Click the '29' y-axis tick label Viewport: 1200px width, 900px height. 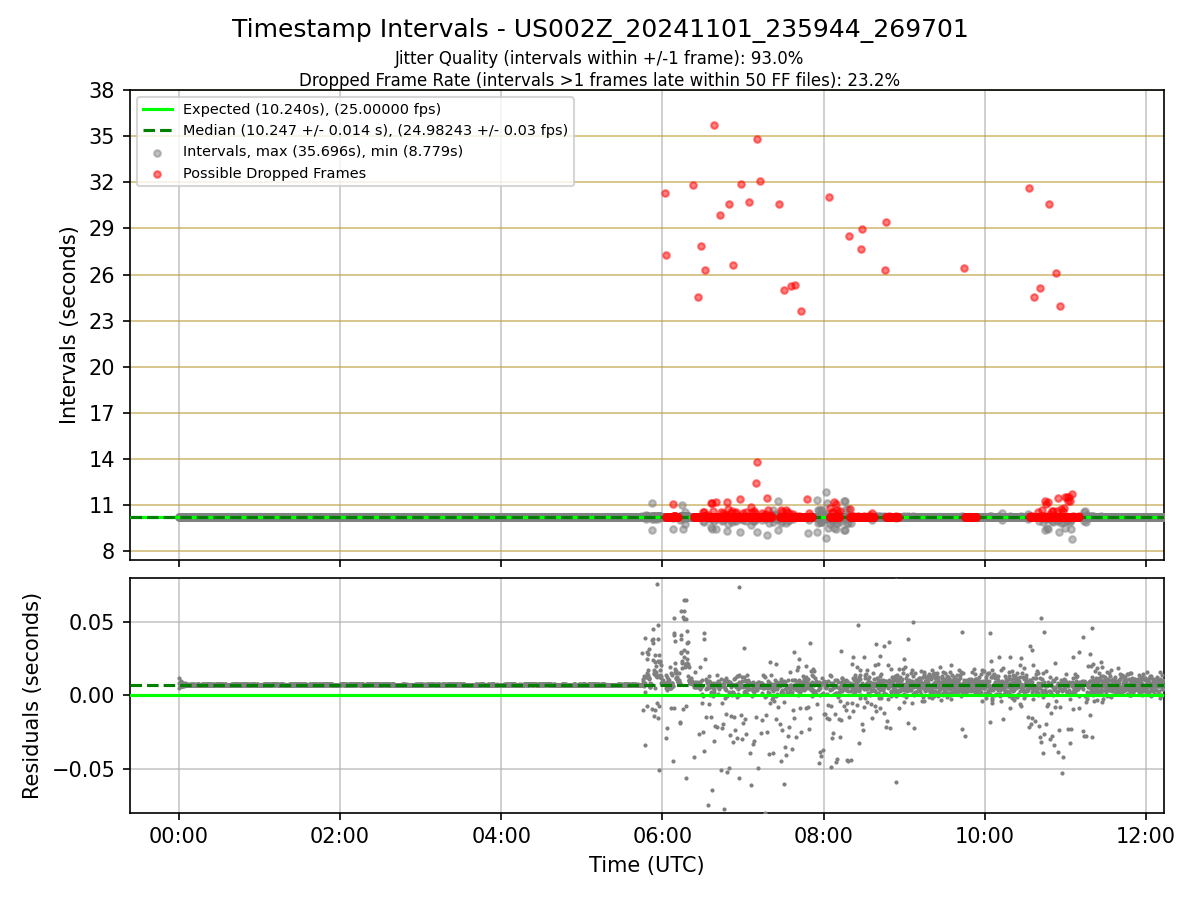pyautogui.click(x=102, y=228)
